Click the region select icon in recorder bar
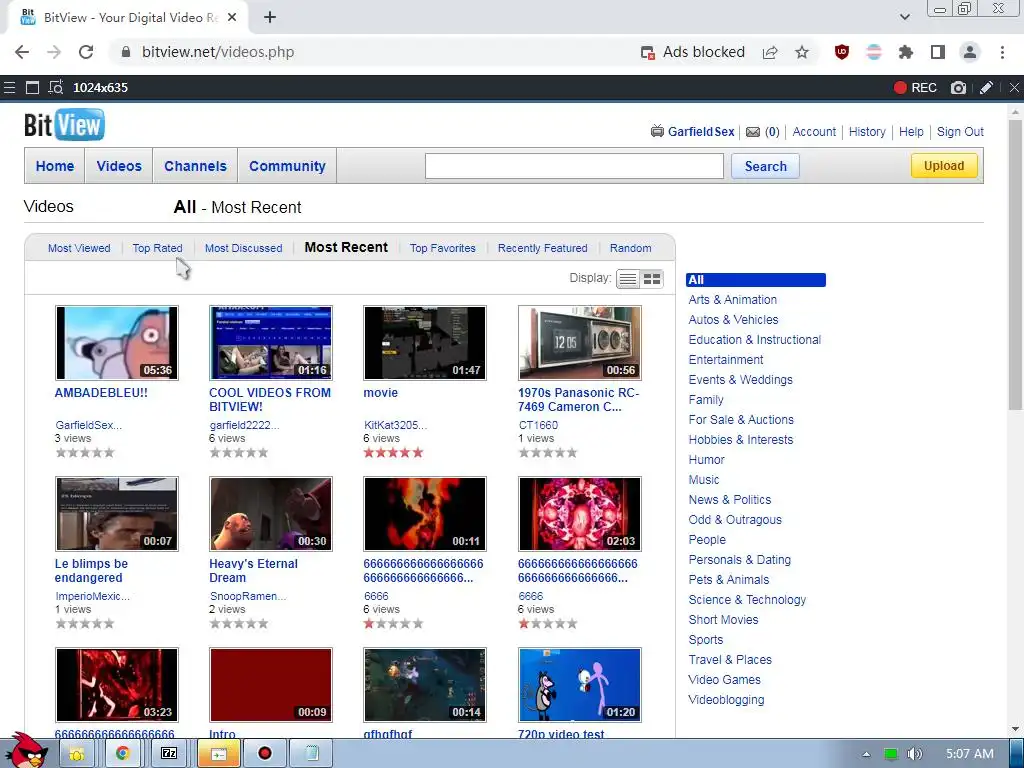Screen dimensions: 1024x768 click(x=56, y=88)
